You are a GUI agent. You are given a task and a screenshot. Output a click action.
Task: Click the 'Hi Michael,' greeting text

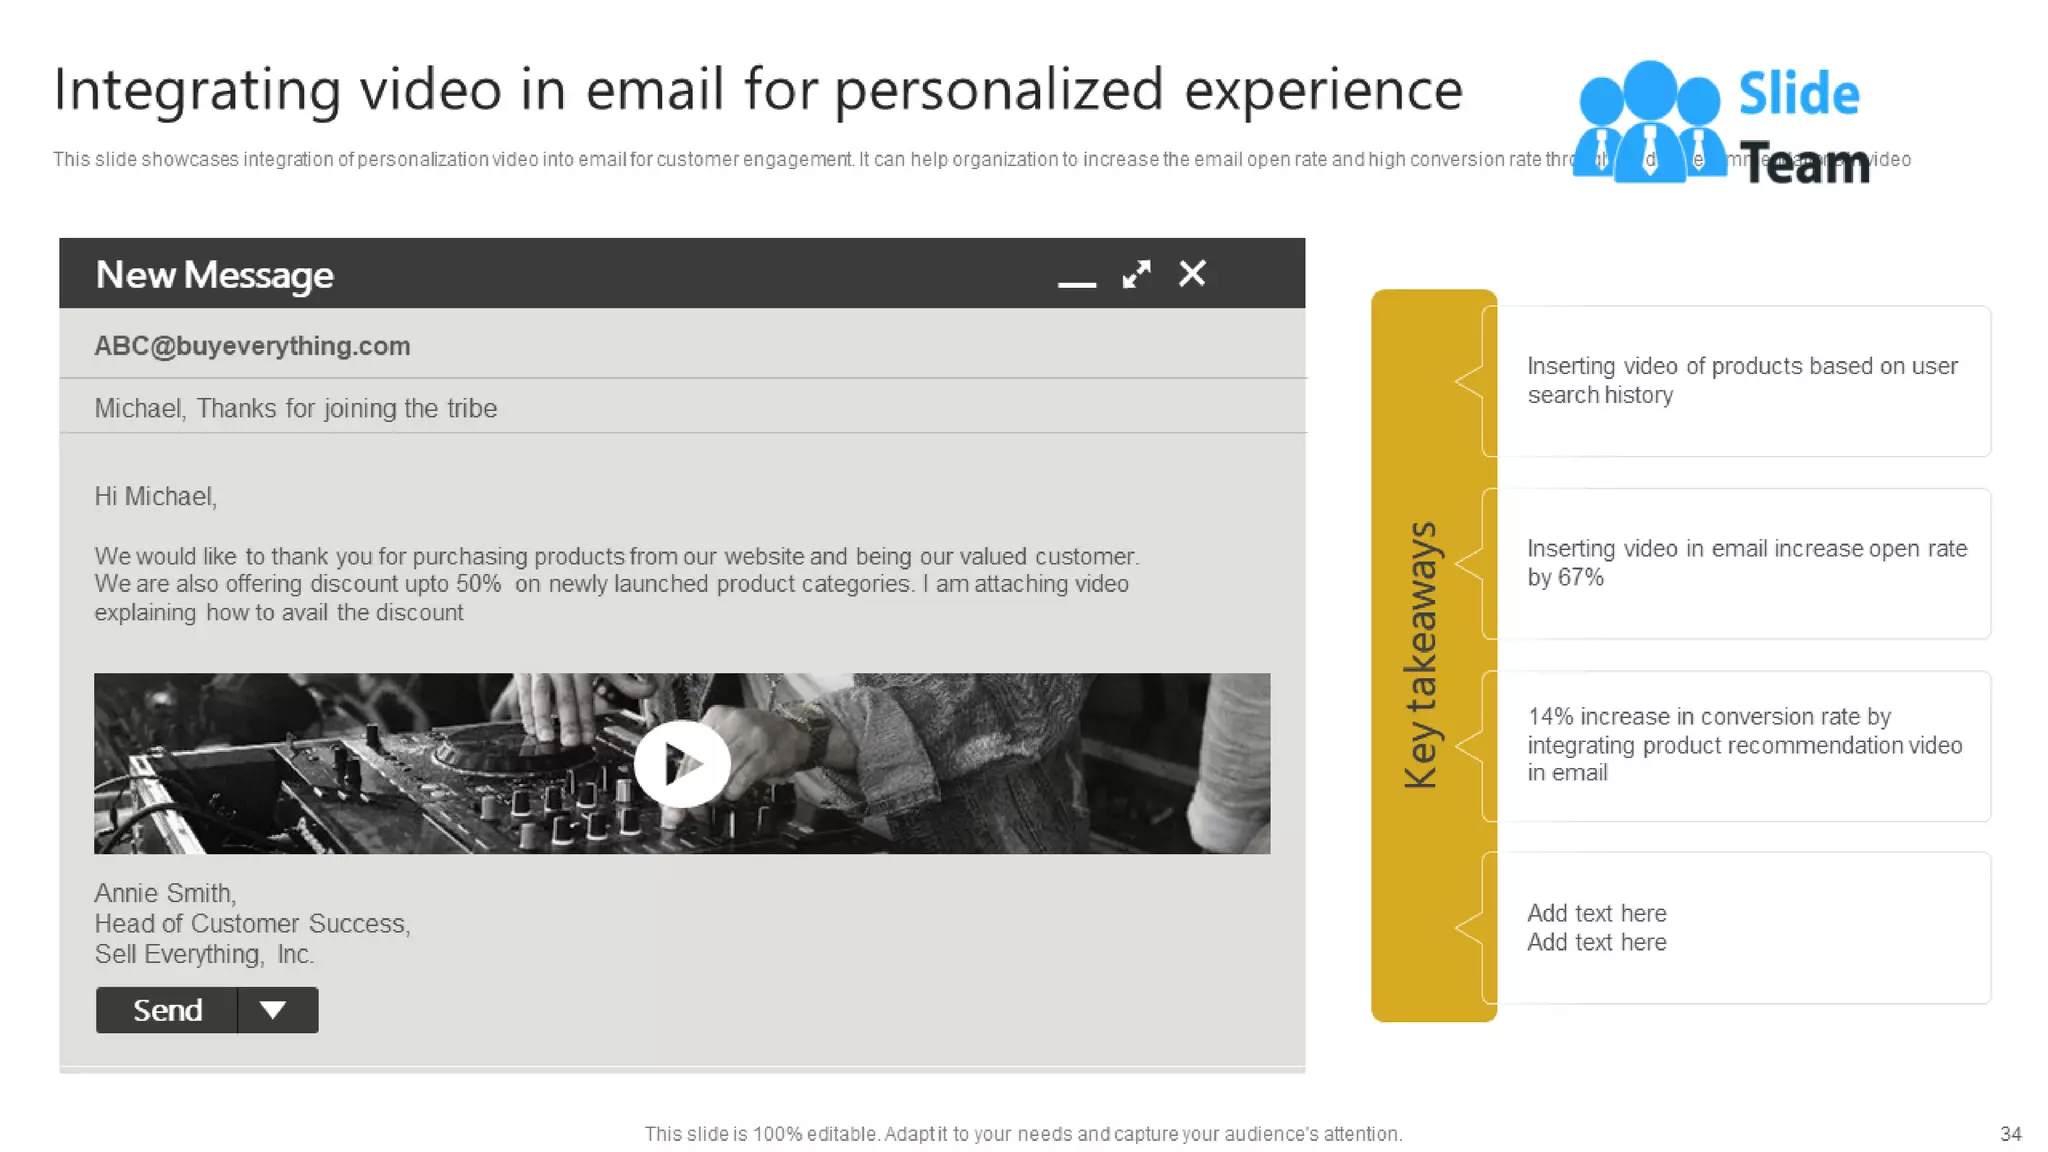click(155, 497)
